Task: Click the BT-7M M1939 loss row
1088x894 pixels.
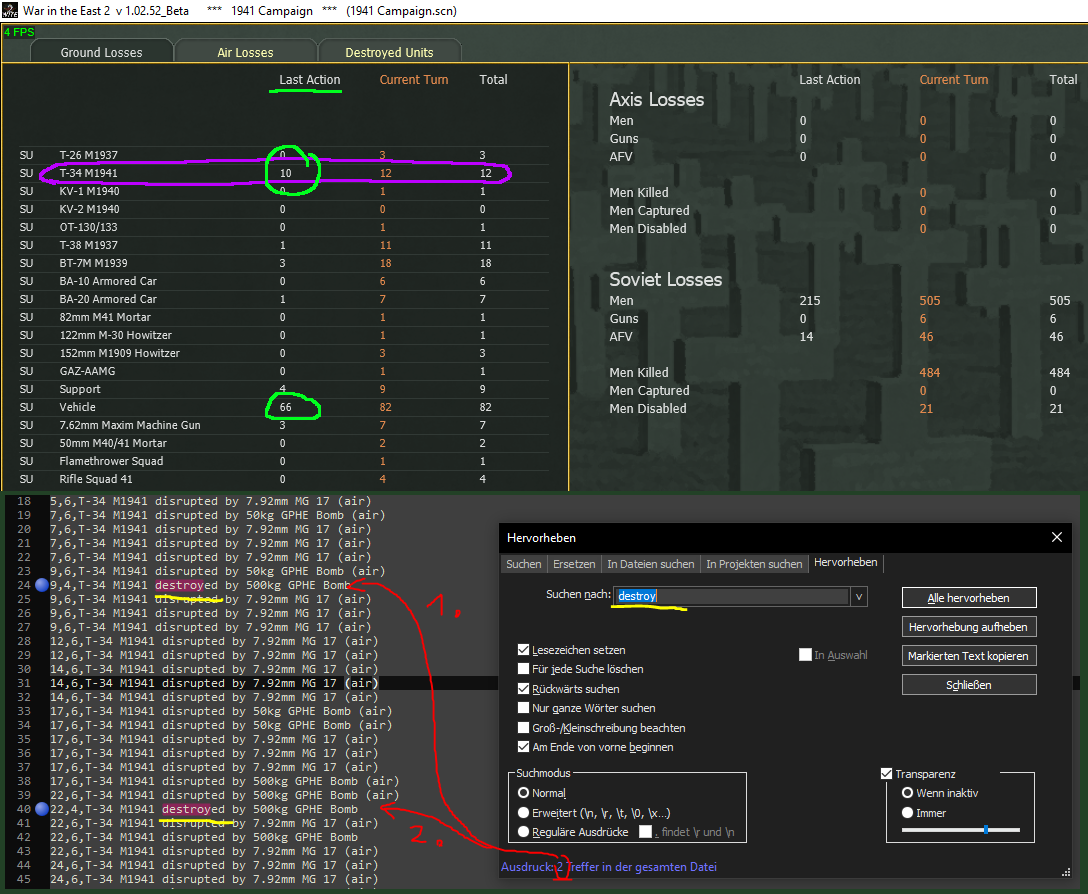Action: point(284,263)
